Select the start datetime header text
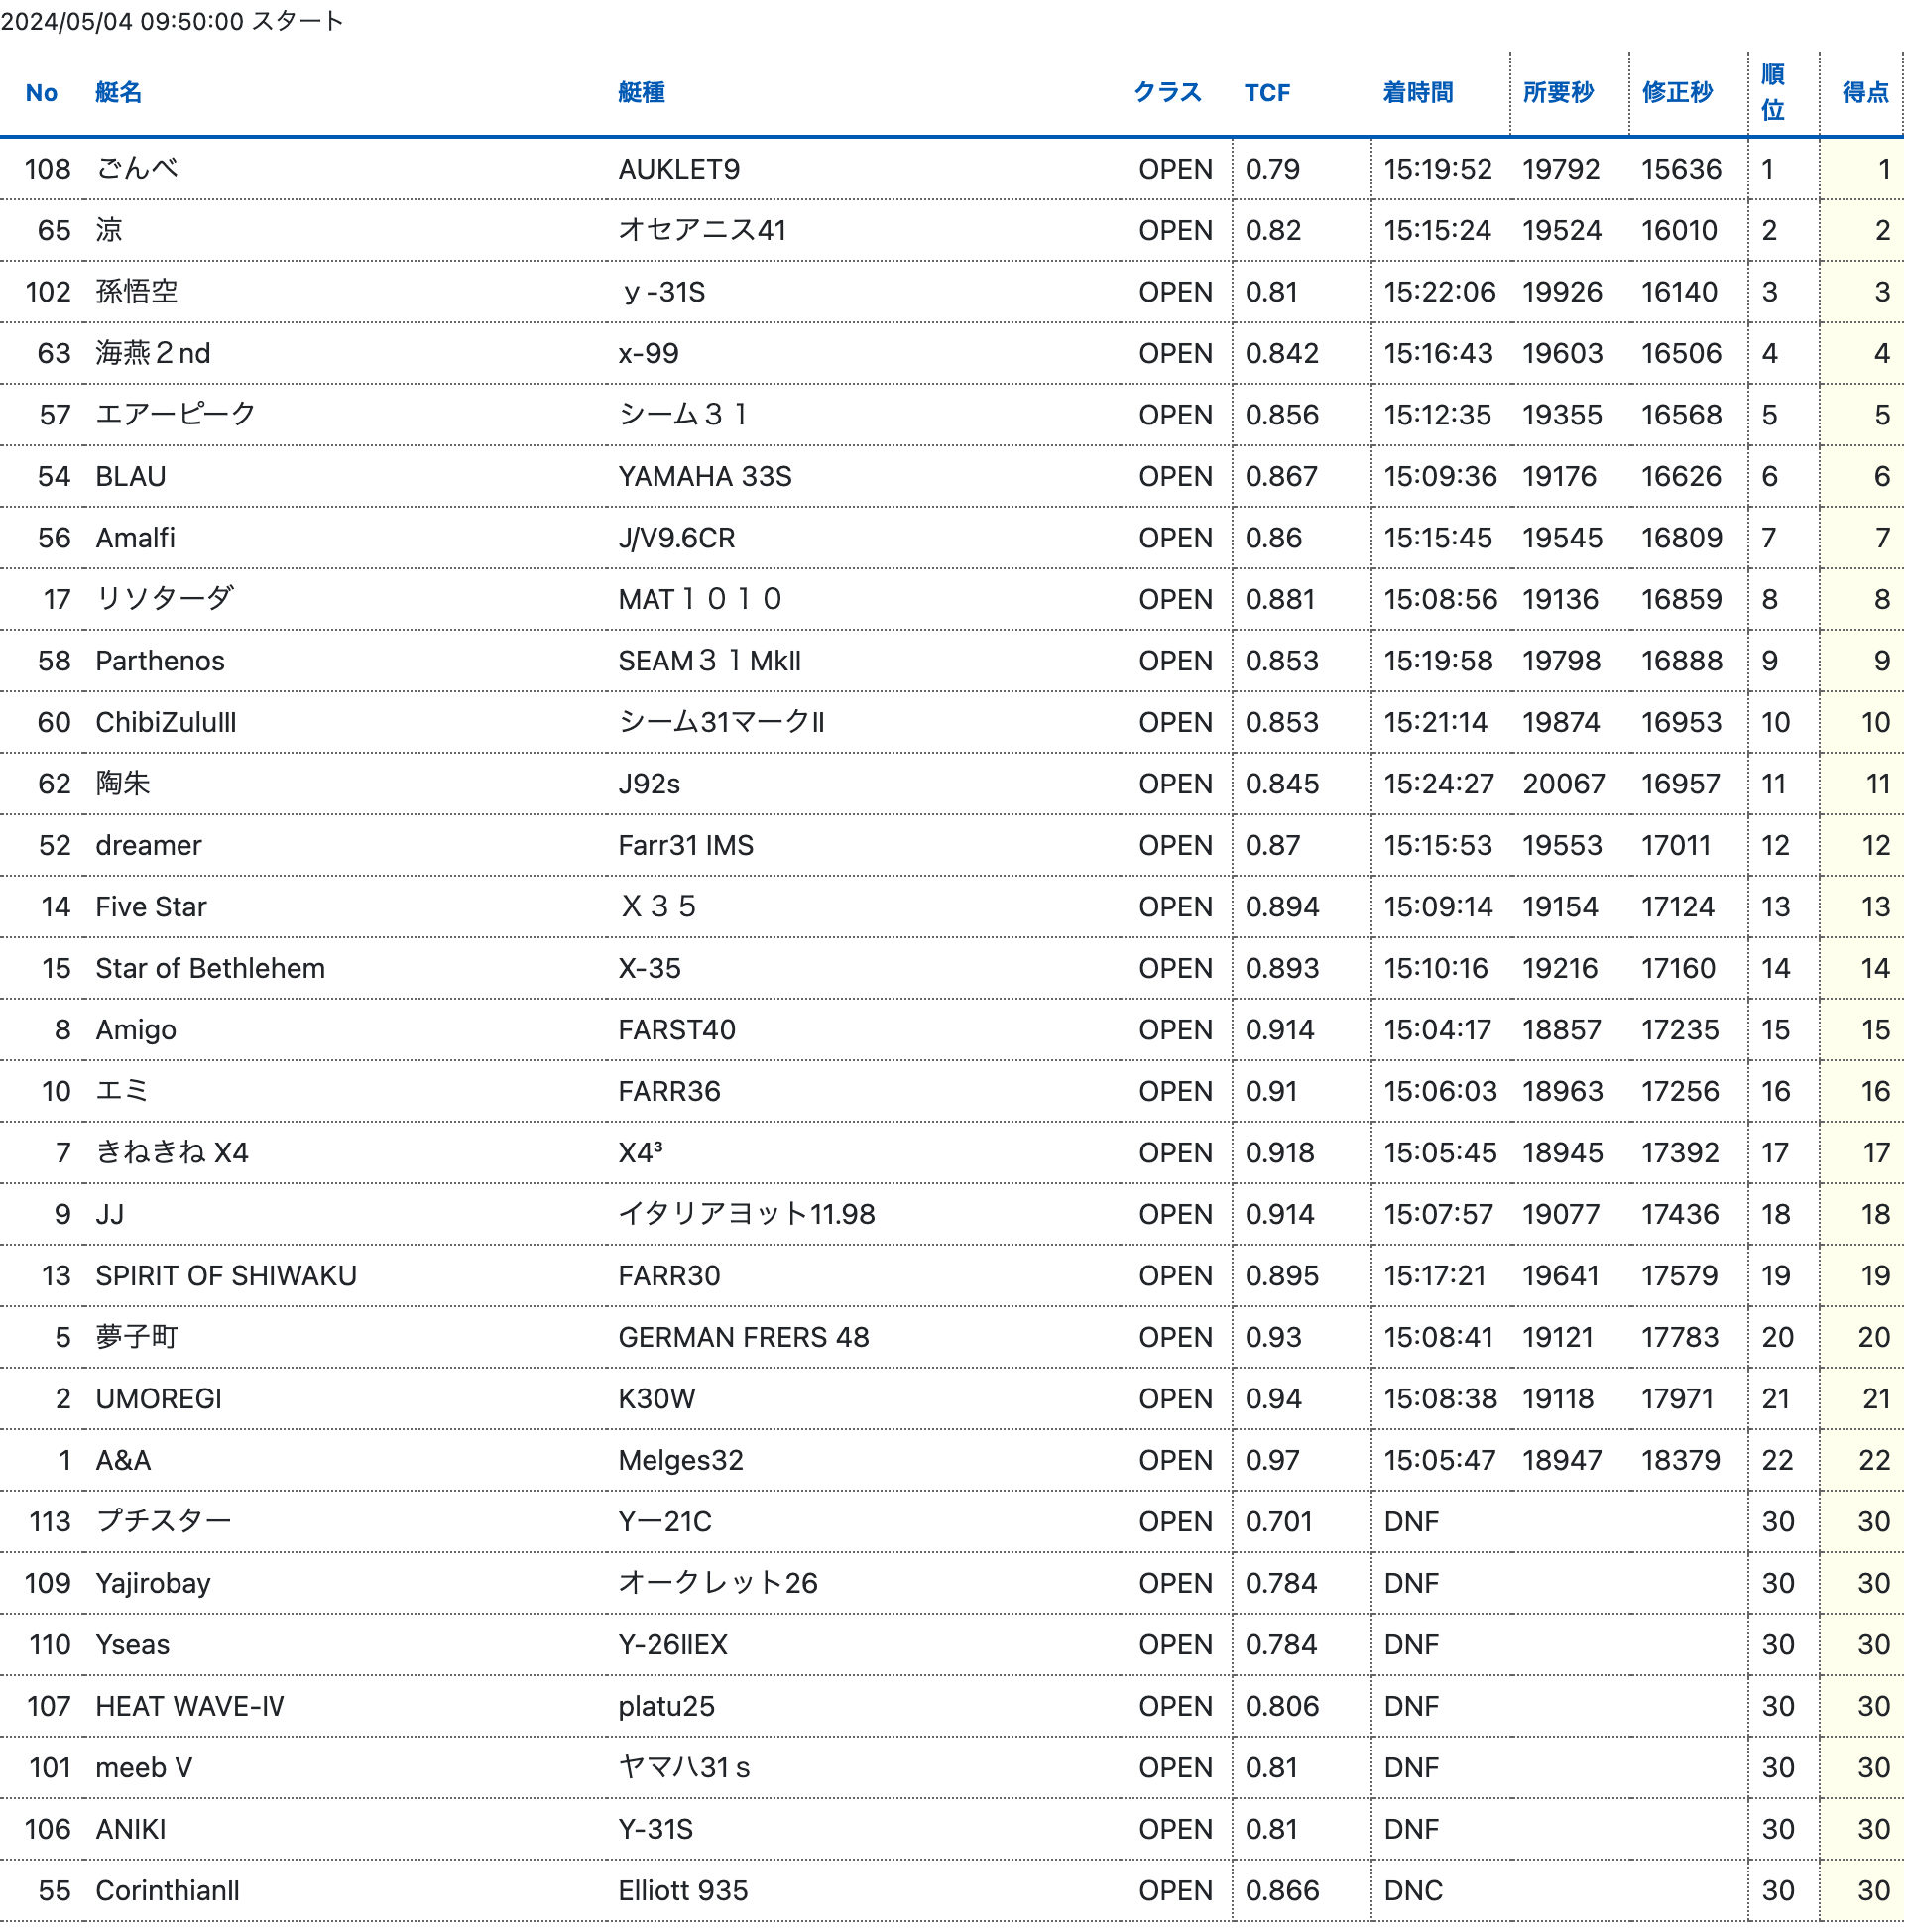The width and height of the screenshot is (1905, 1932). click(x=172, y=21)
